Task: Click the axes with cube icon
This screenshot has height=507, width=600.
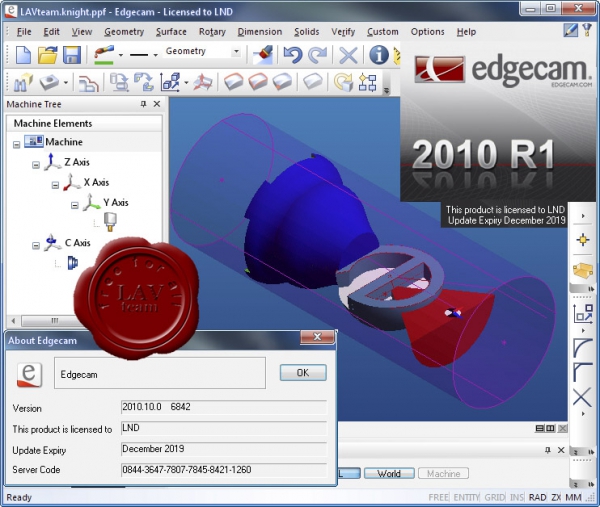Action: (170, 82)
